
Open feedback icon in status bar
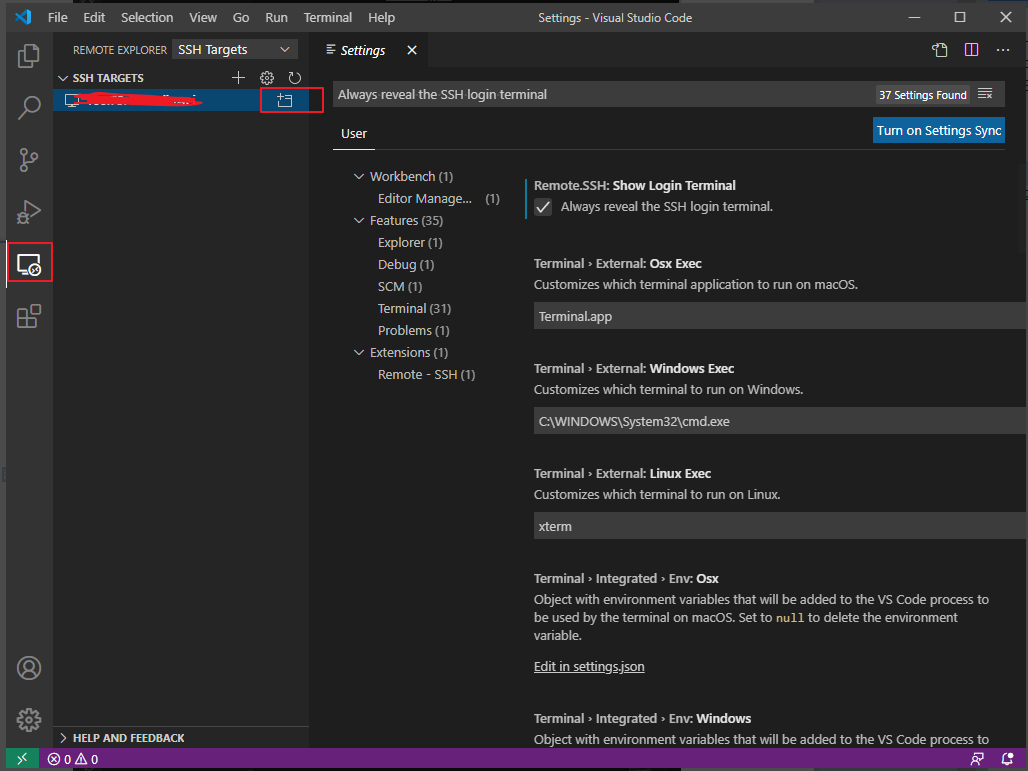978,759
